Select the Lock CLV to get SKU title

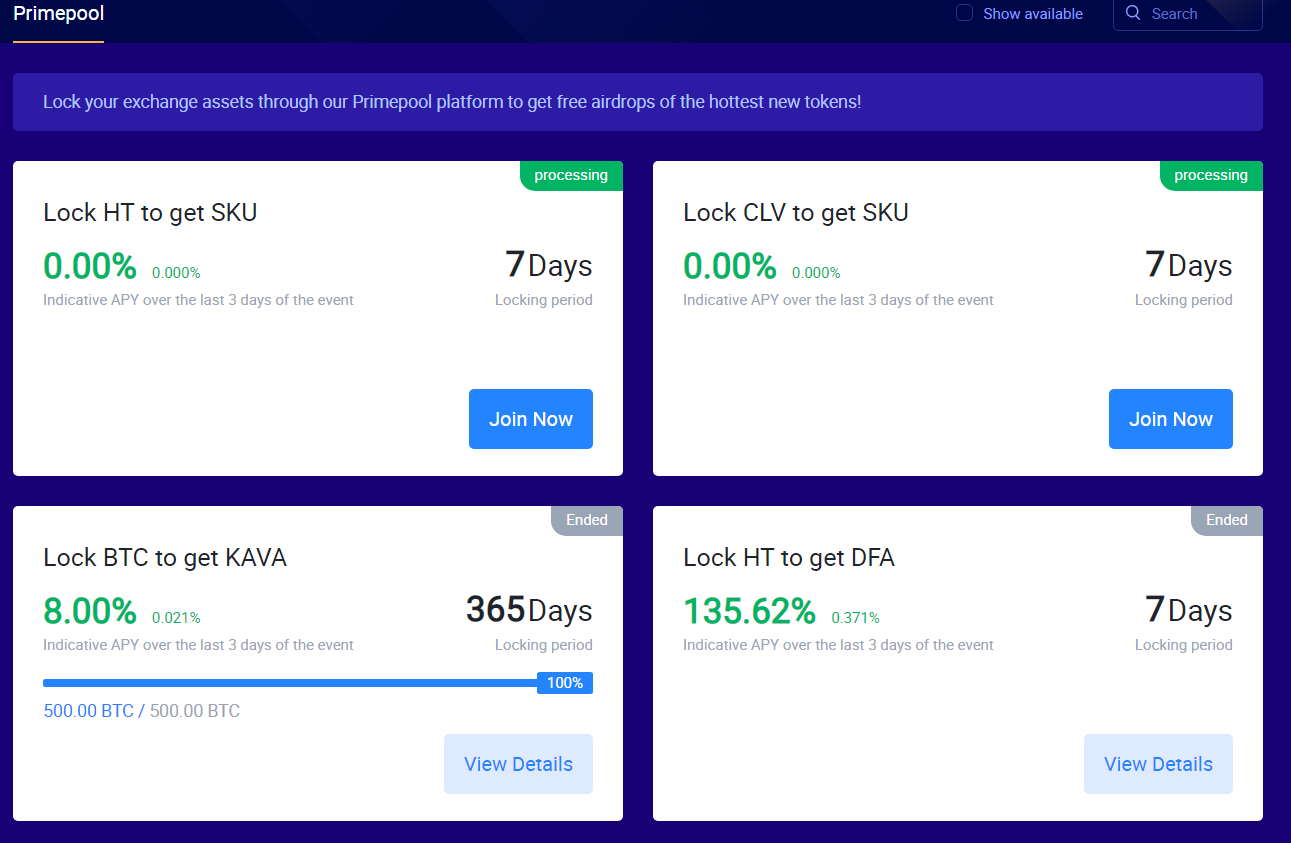[796, 213]
